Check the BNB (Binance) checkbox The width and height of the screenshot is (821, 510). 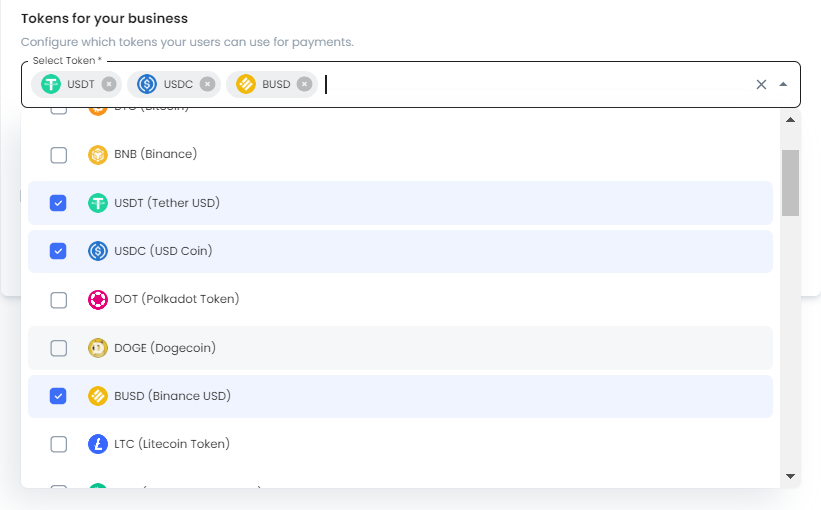pyautogui.click(x=59, y=155)
